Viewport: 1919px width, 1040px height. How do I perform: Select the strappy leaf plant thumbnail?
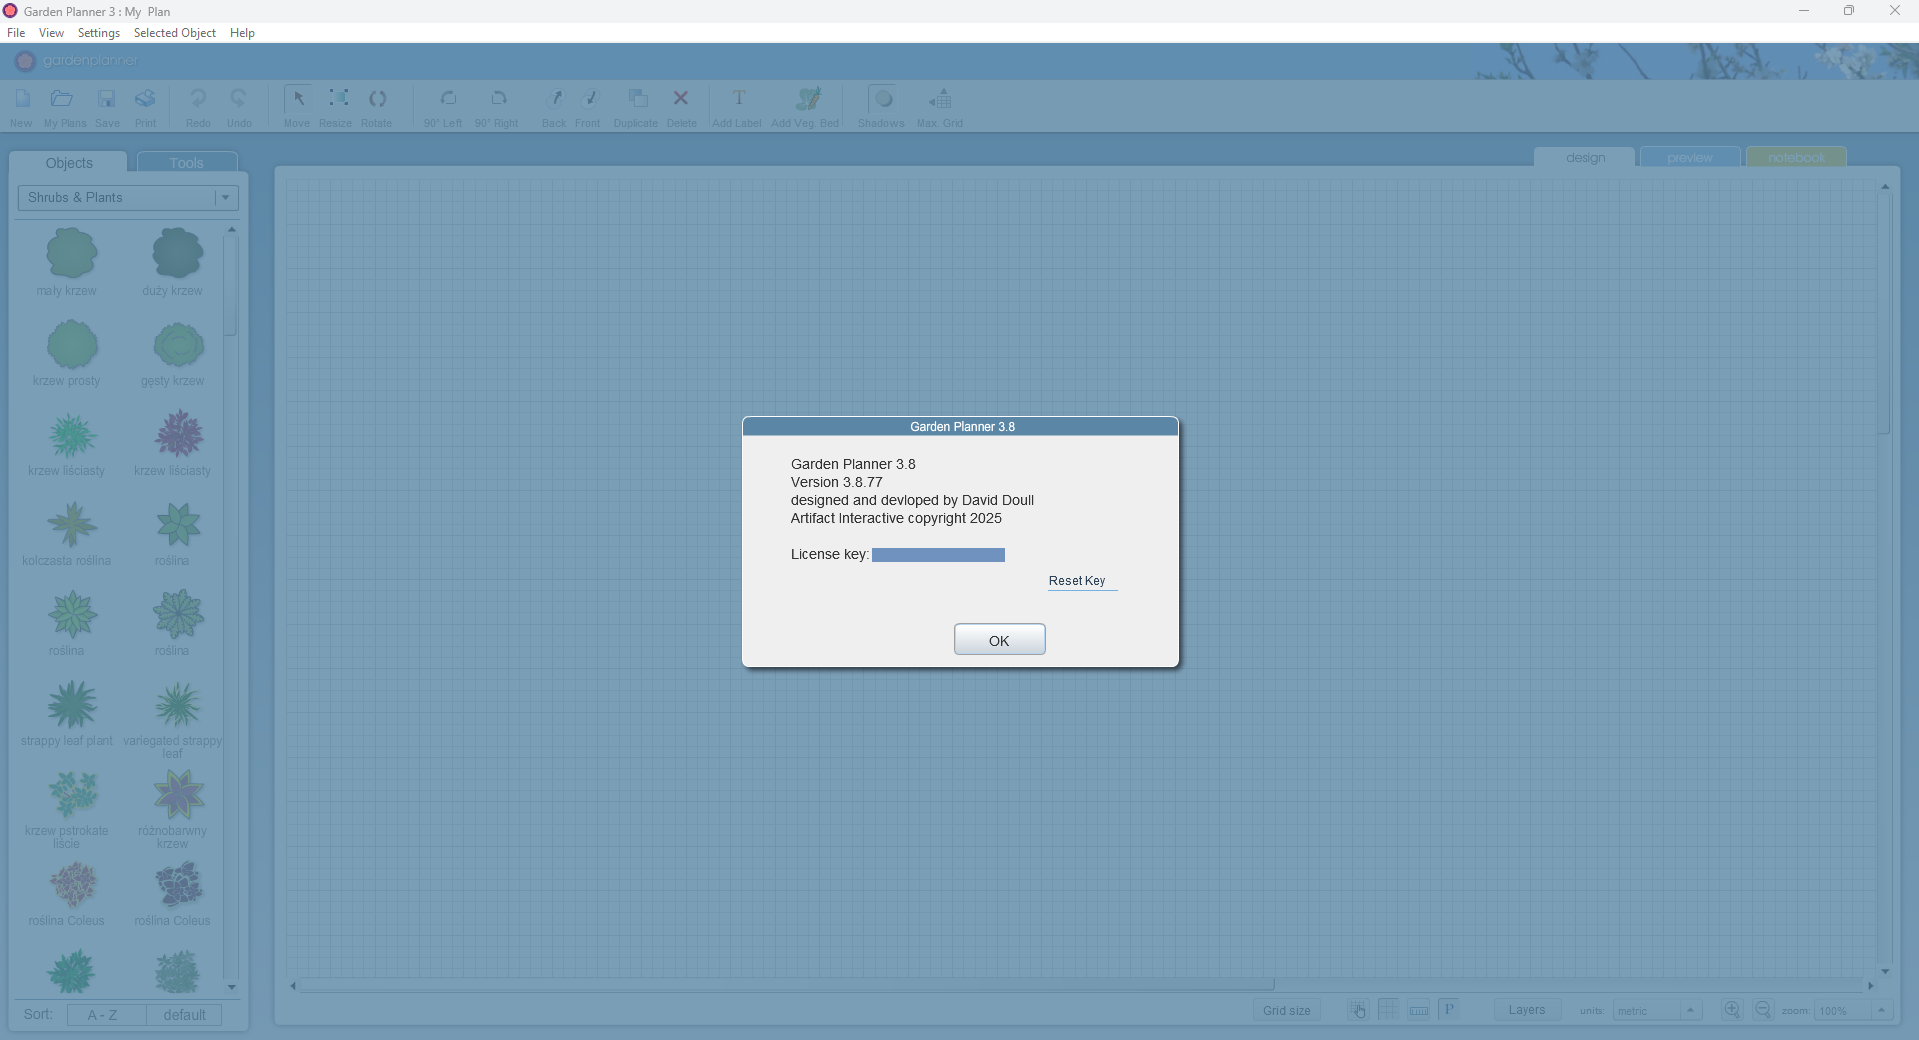click(73, 705)
